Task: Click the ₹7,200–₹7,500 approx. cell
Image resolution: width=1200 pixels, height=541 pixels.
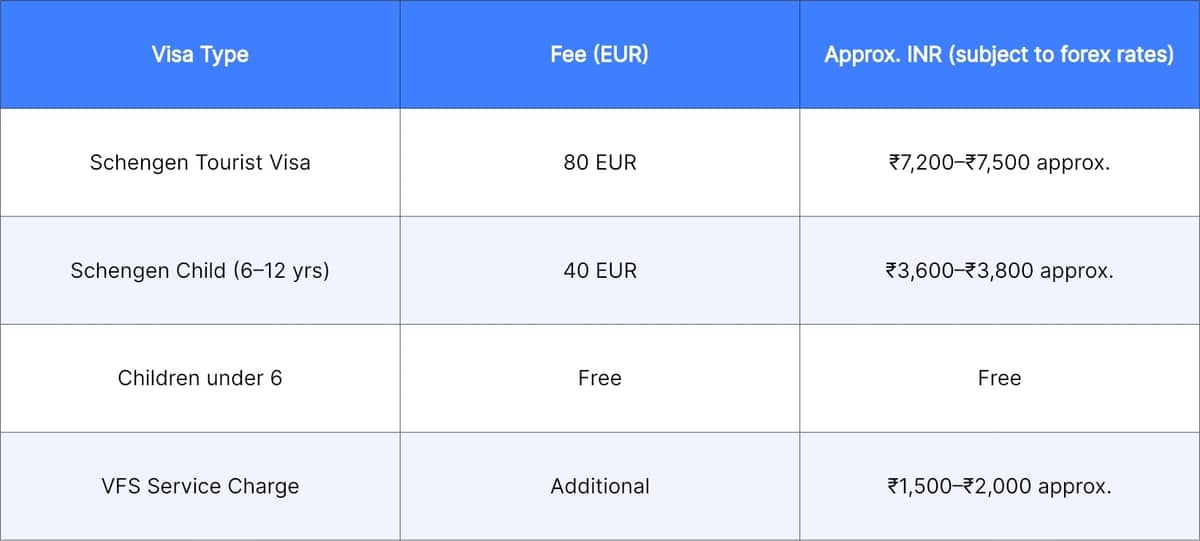Action: (999, 162)
